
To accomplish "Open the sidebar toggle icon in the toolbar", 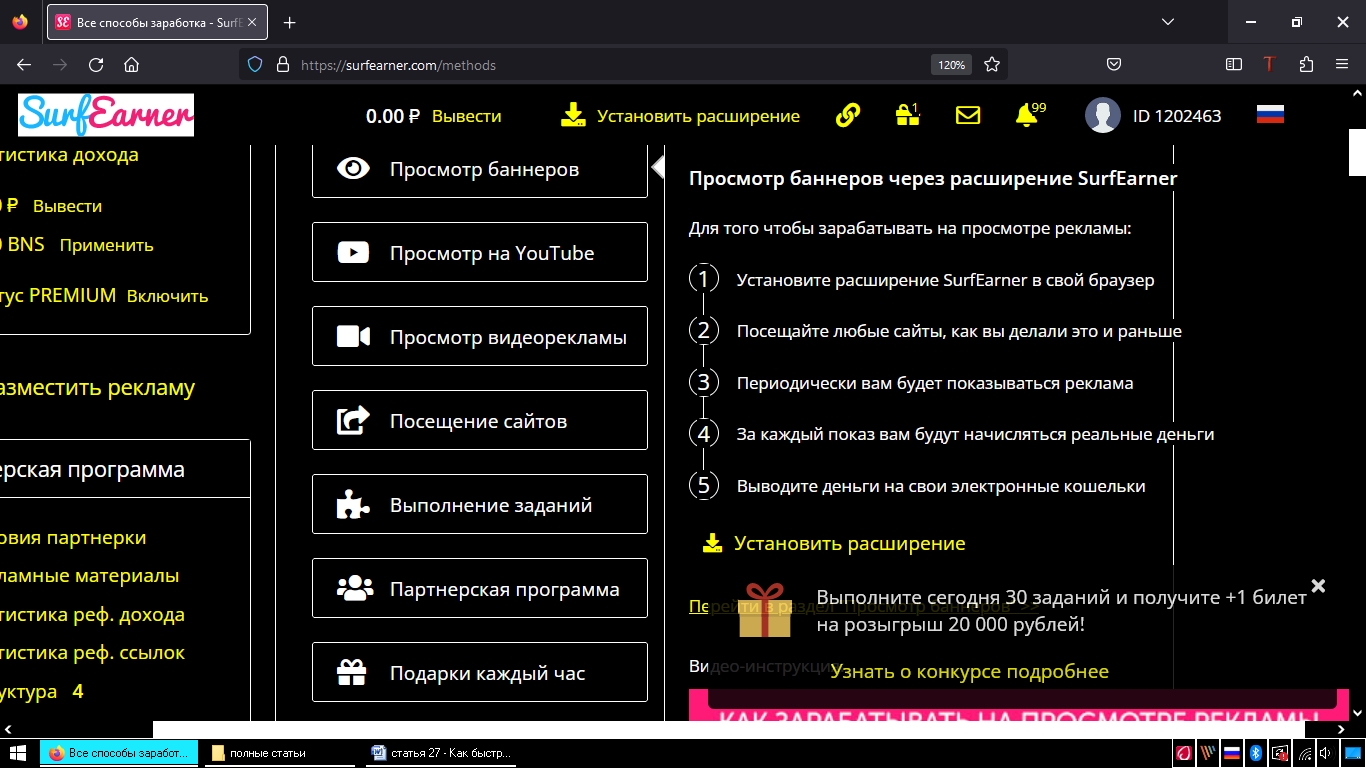I will 1234,64.
